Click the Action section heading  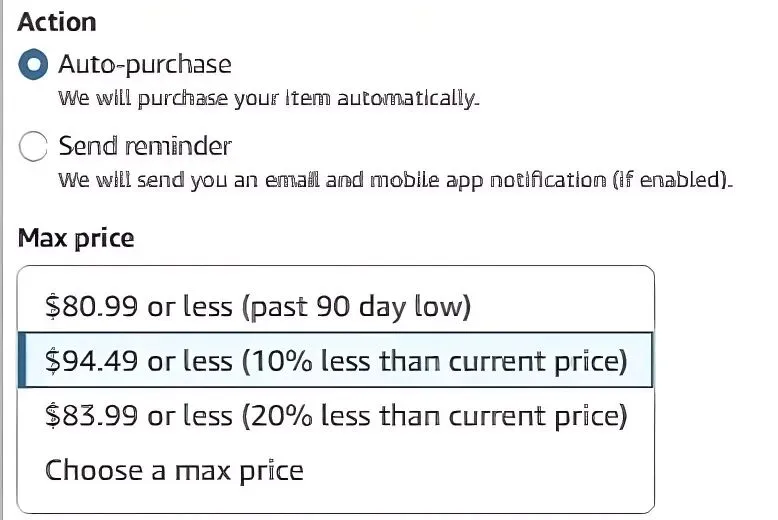click(57, 22)
